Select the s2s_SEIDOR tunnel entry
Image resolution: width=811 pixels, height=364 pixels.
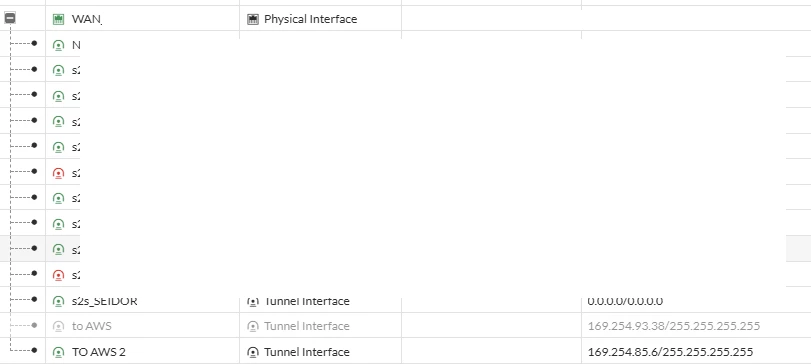click(104, 301)
